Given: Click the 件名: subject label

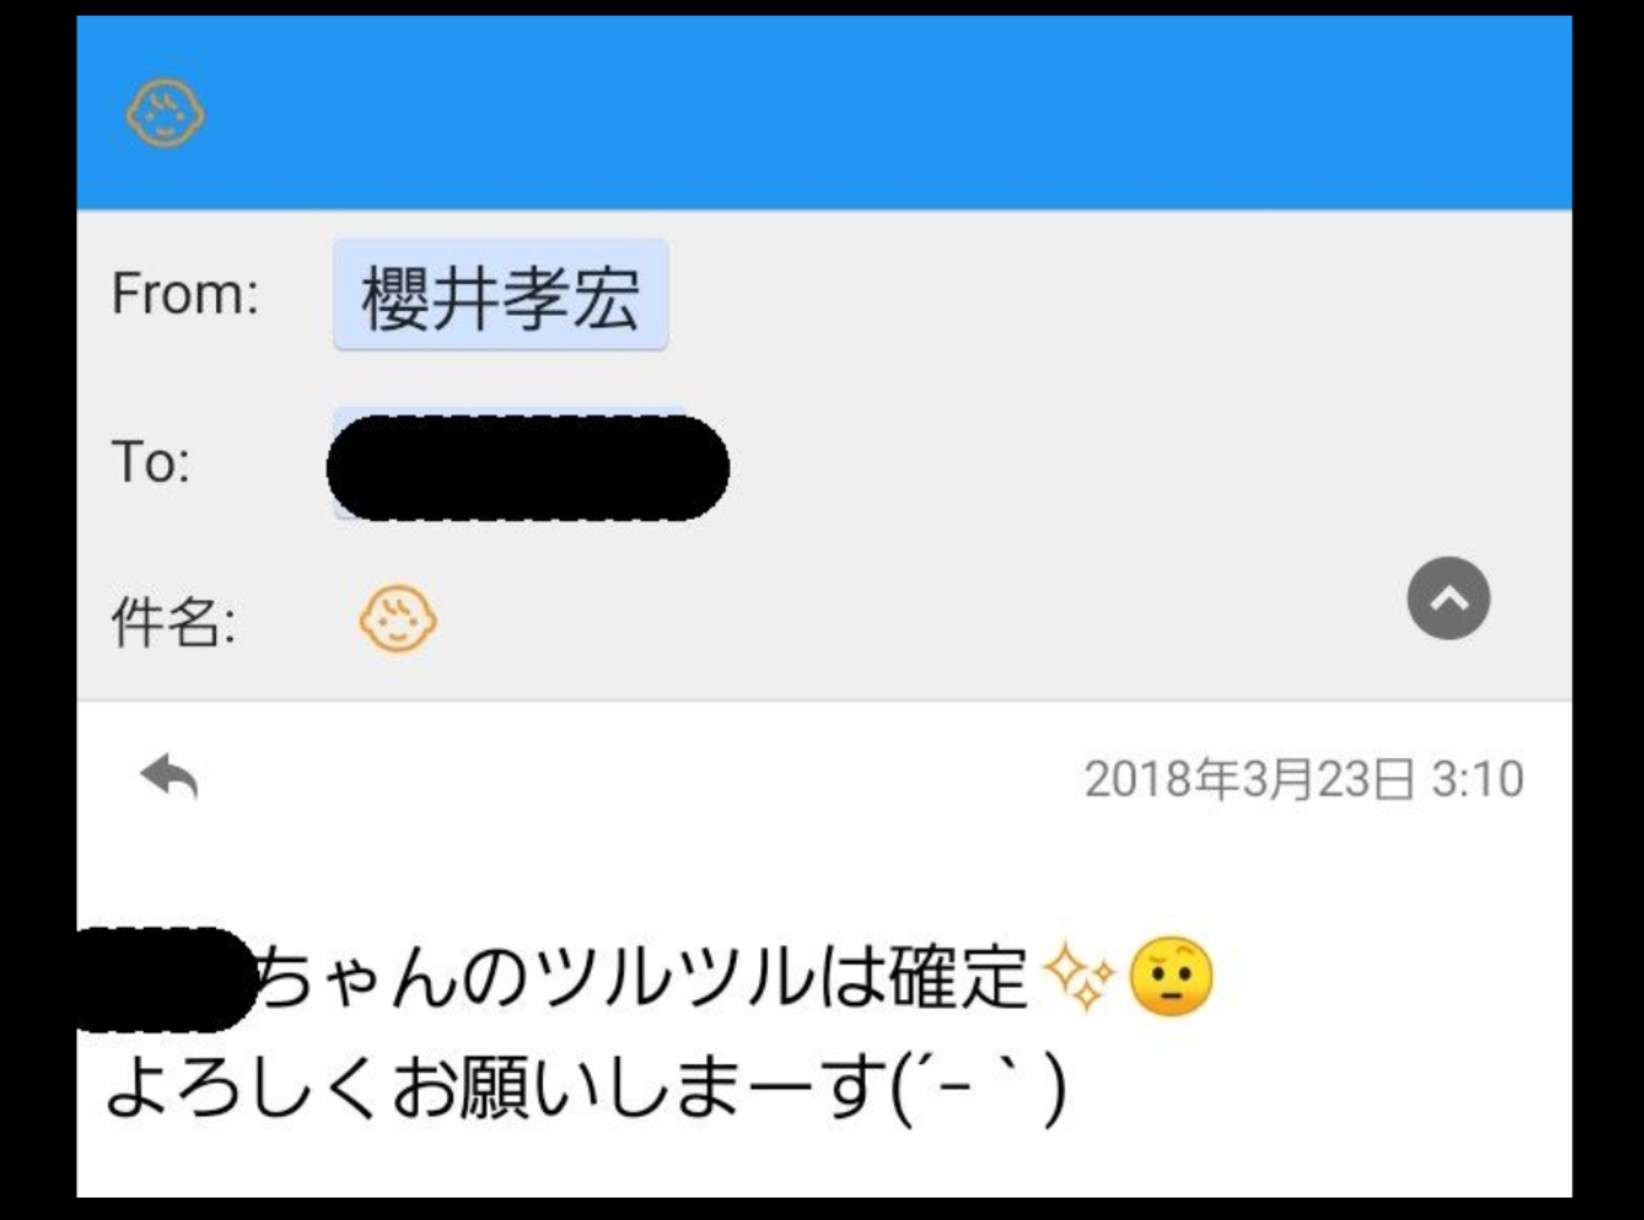Looking at the screenshot, I should (x=174, y=622).
